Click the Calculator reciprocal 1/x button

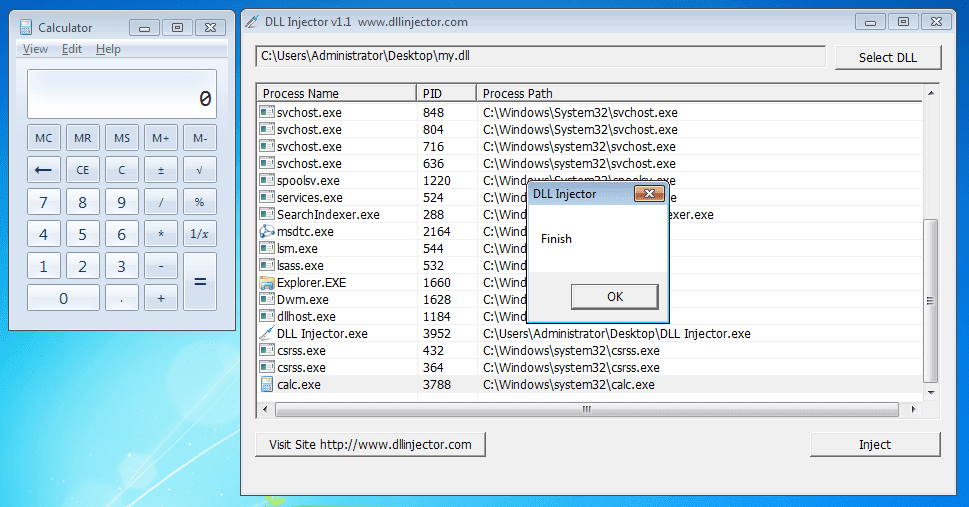coord(200,234)
